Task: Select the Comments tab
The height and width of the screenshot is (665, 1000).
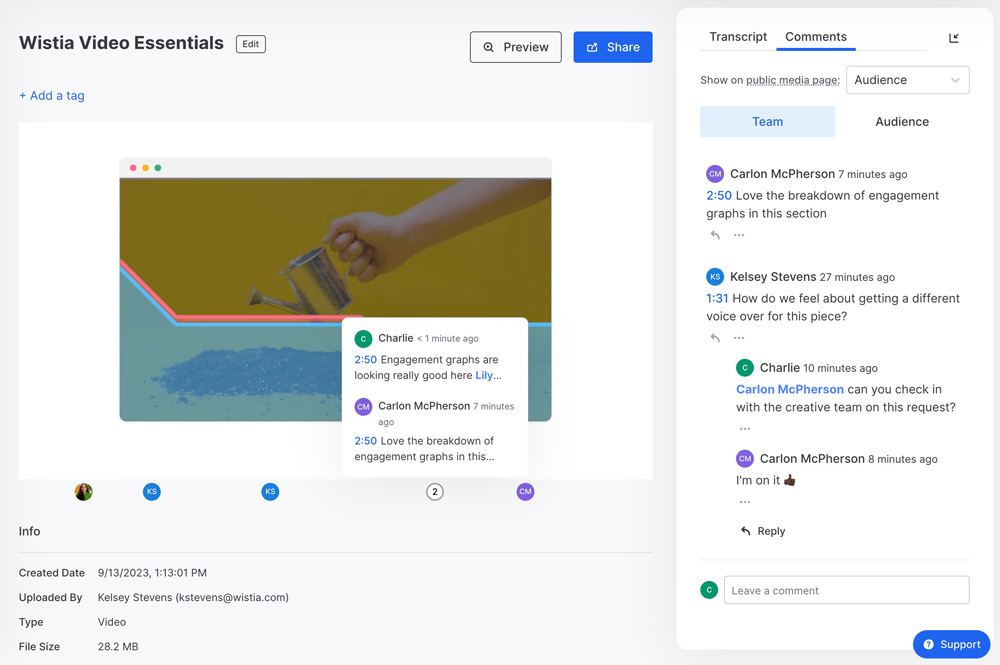Action: pos(816,37)
